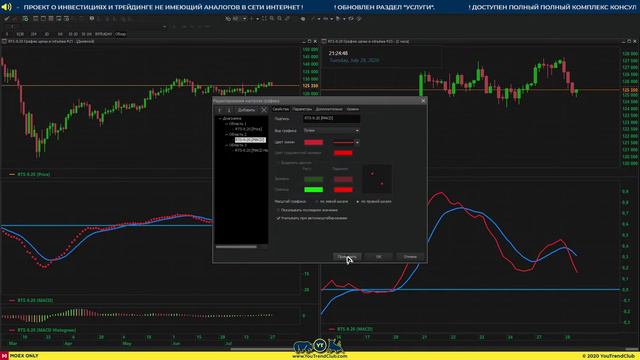Click the round globe-like toolbar icon

tap(303, 19)
